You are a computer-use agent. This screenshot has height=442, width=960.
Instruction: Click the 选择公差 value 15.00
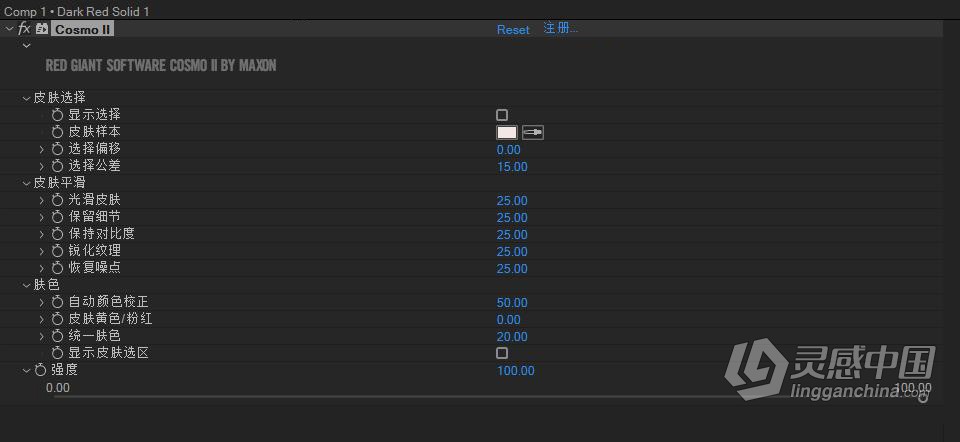pos(512,167)
